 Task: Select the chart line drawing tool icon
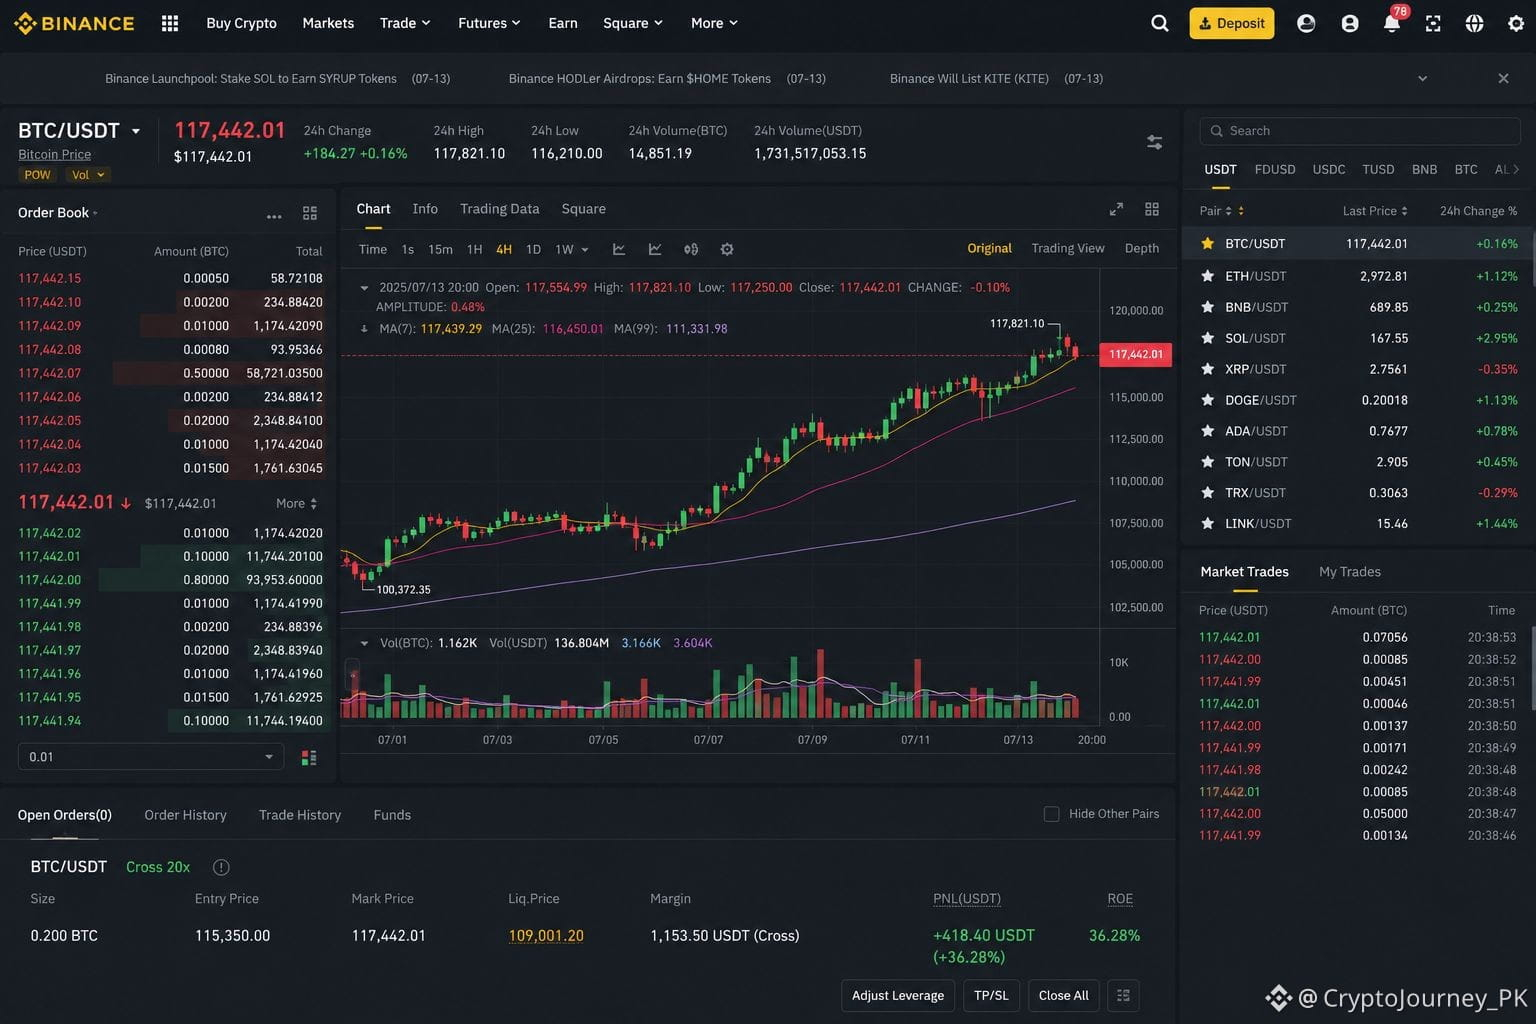[655, 249]
